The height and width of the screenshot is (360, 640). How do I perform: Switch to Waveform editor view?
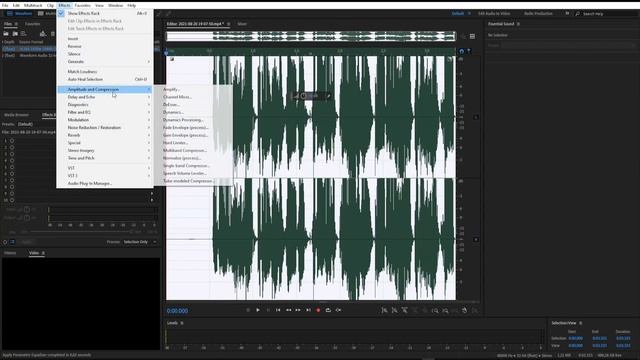[19, 13]
